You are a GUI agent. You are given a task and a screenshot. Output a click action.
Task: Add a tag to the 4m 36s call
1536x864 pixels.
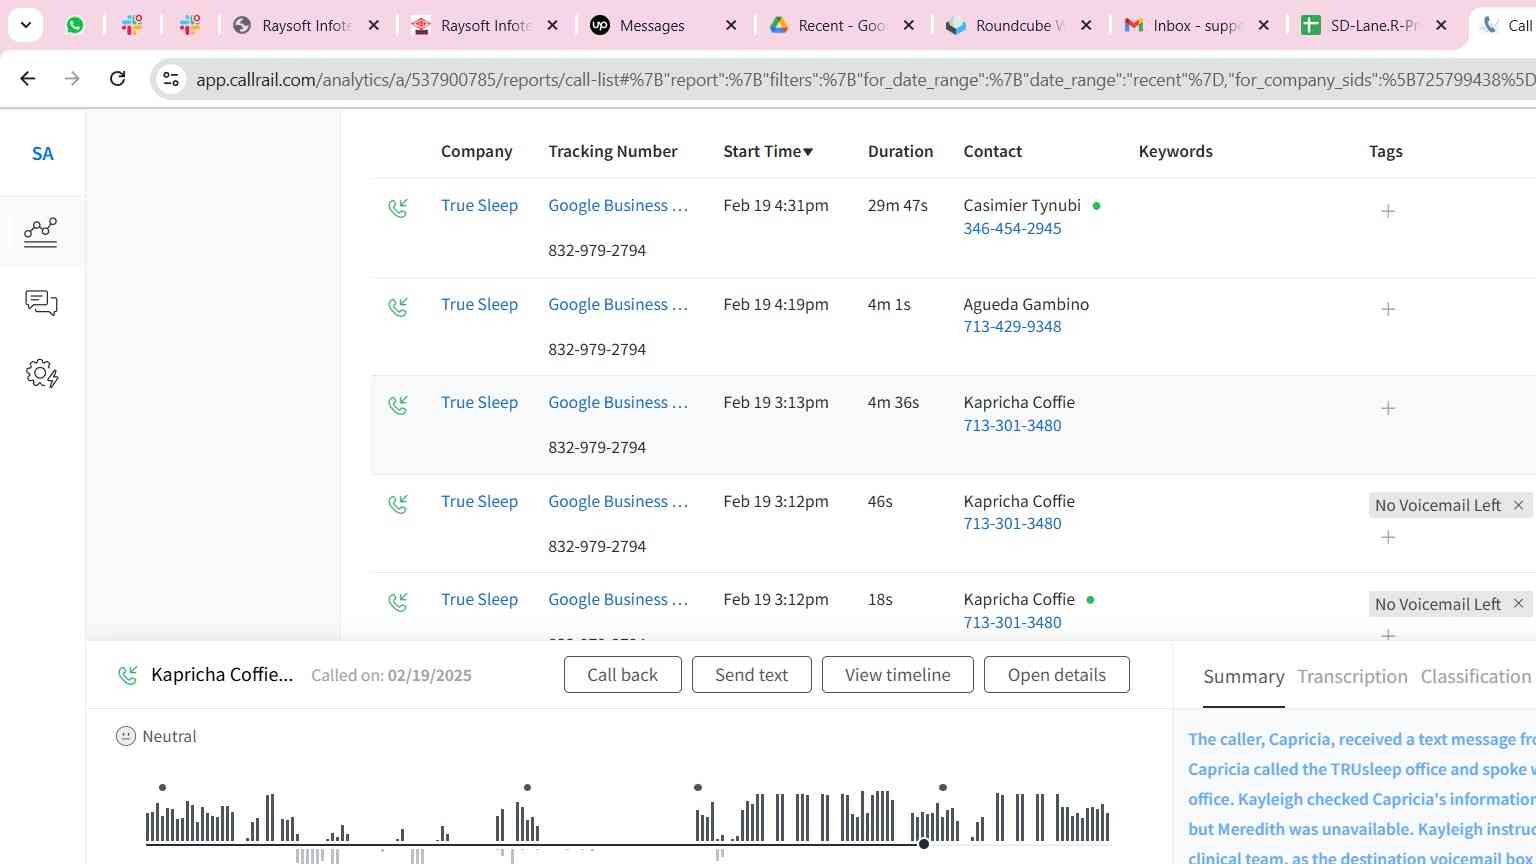pos(1388,408)
